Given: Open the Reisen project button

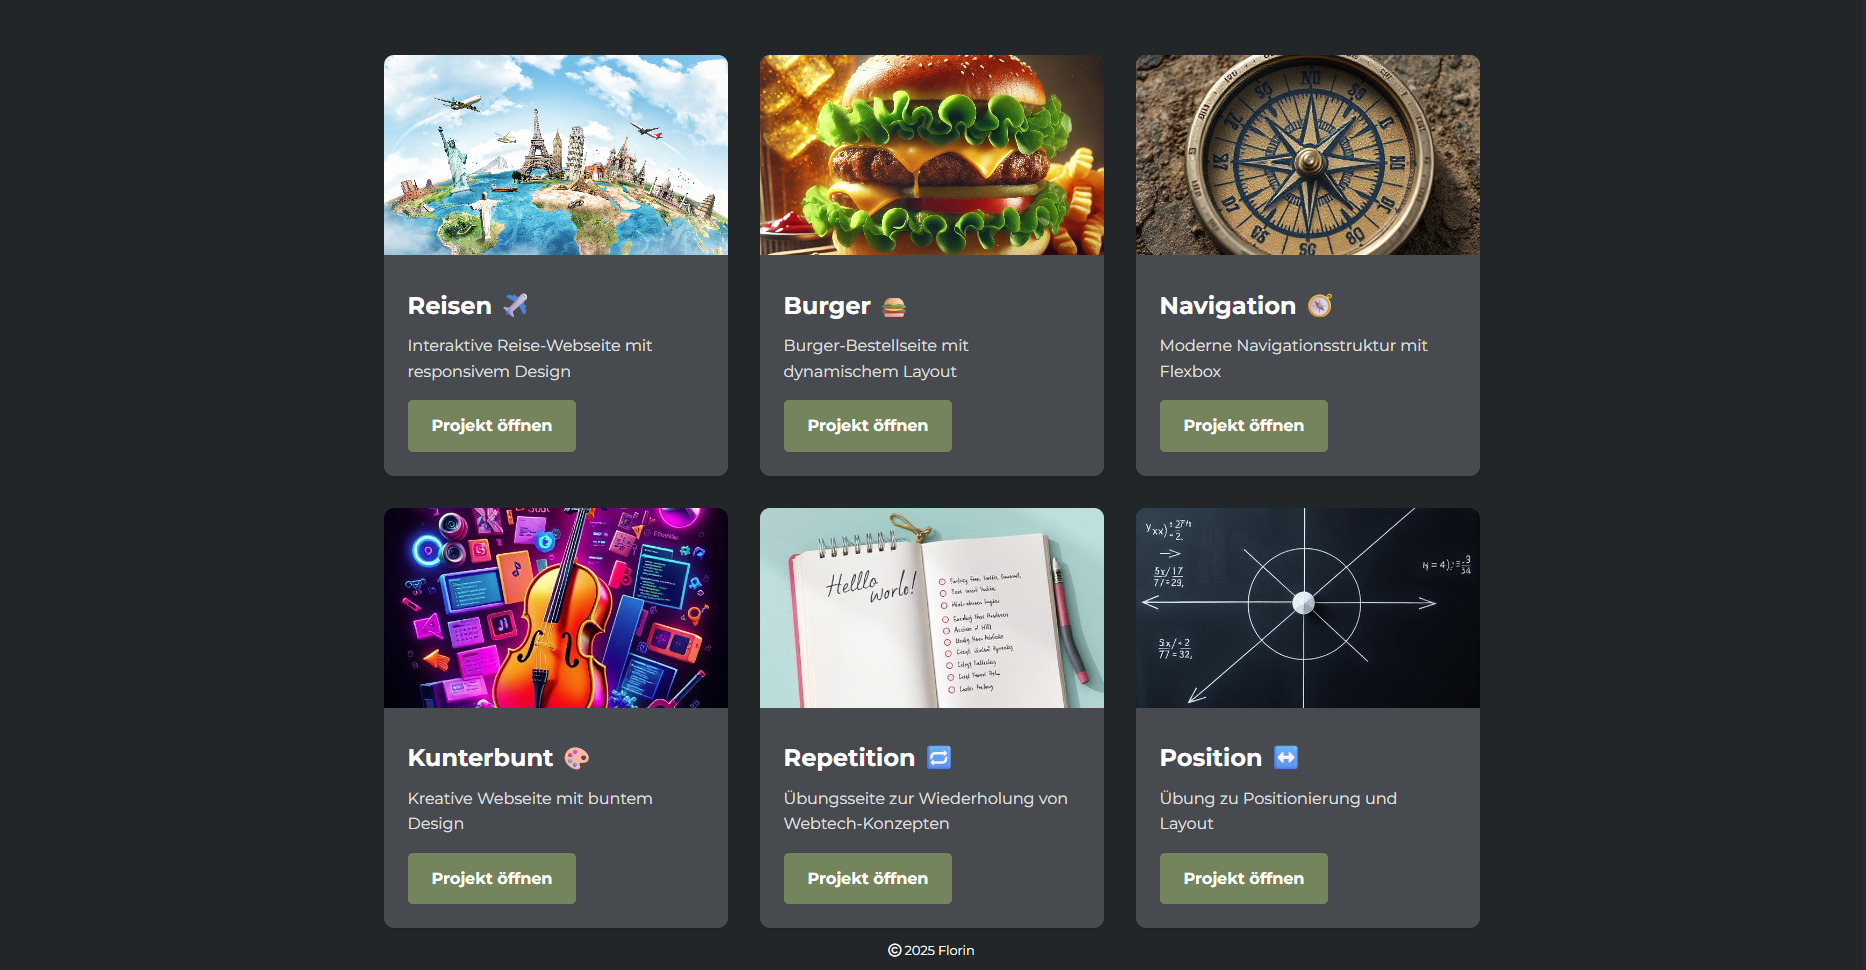Looking at the screenshot, I should [x=492, y=426].
